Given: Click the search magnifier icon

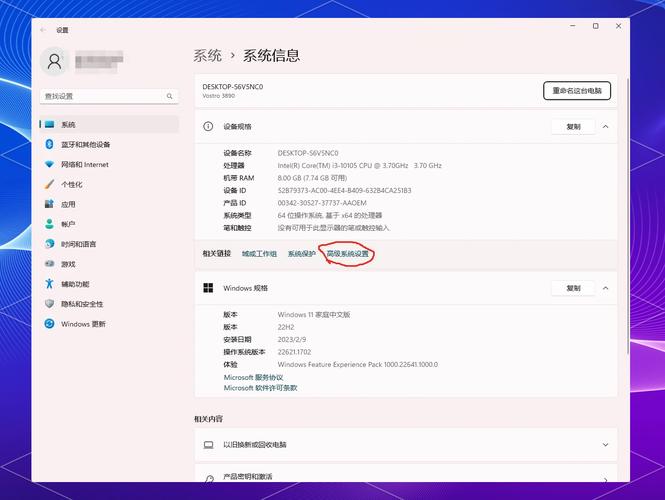Looking at the screenshot, I should coord(170,96).
